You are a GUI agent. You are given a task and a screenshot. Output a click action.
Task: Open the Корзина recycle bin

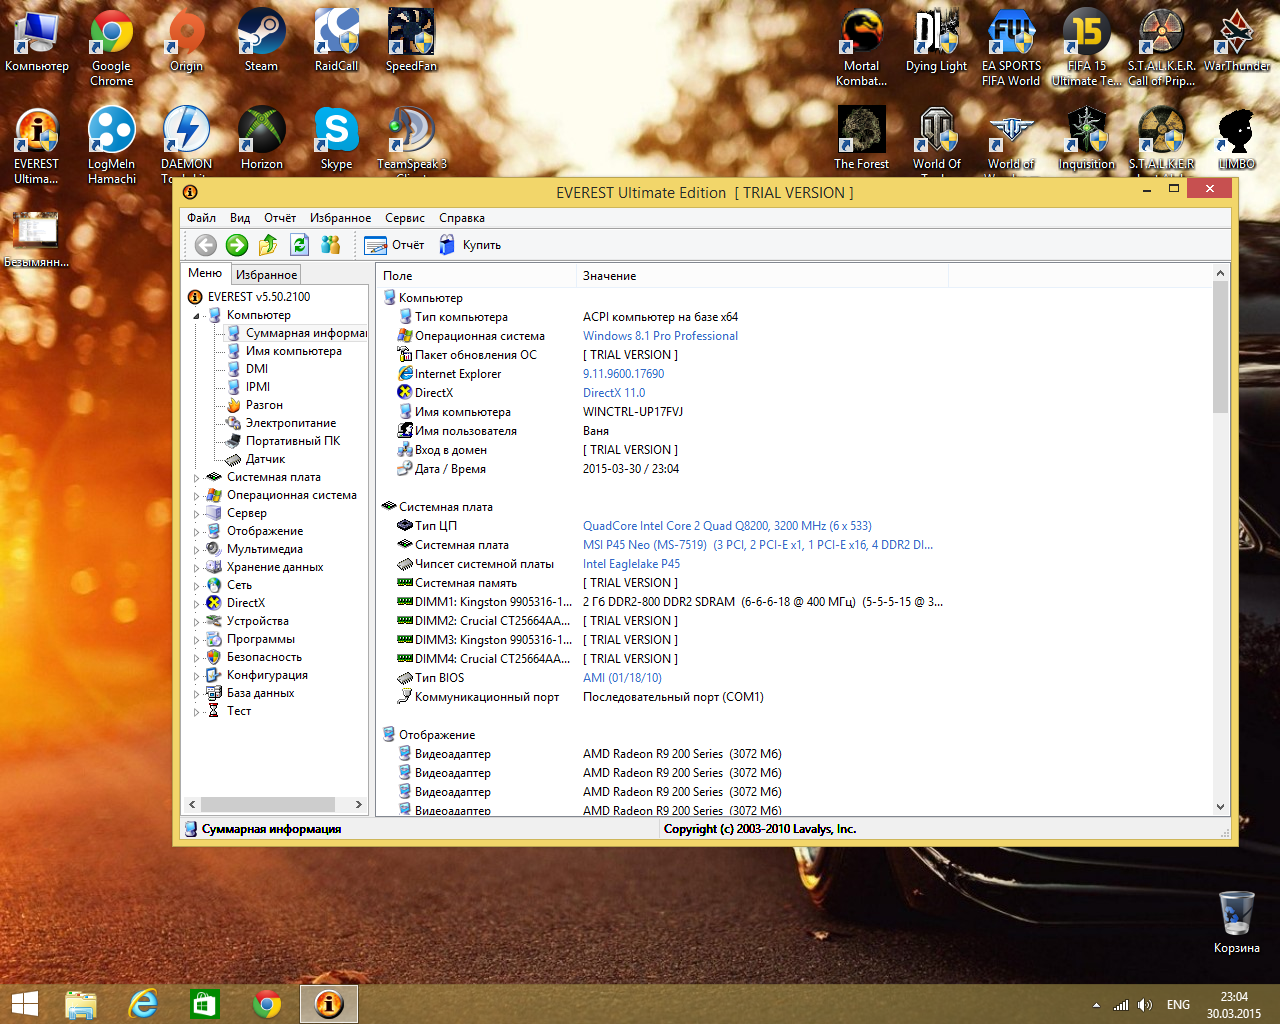tap(1237, 922)
